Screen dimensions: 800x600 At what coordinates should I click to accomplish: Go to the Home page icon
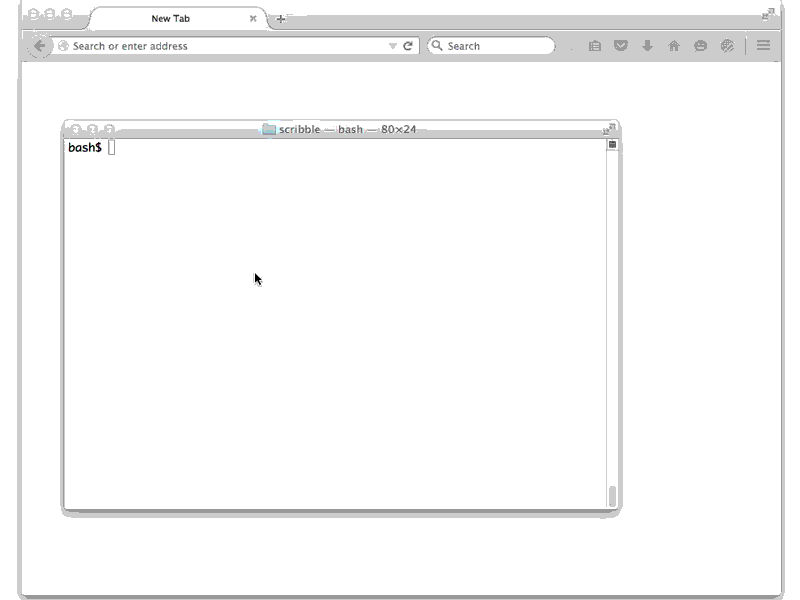pyautogui.click(x=674, y=46)
